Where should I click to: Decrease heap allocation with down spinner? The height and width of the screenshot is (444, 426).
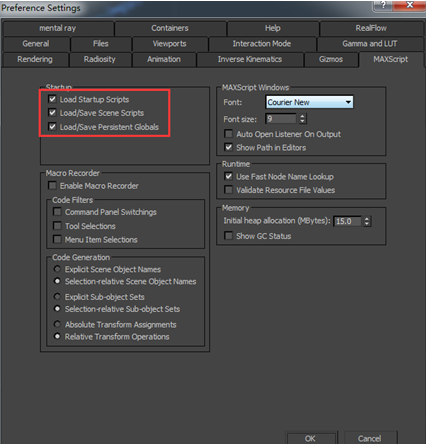[x=367, y=224]
